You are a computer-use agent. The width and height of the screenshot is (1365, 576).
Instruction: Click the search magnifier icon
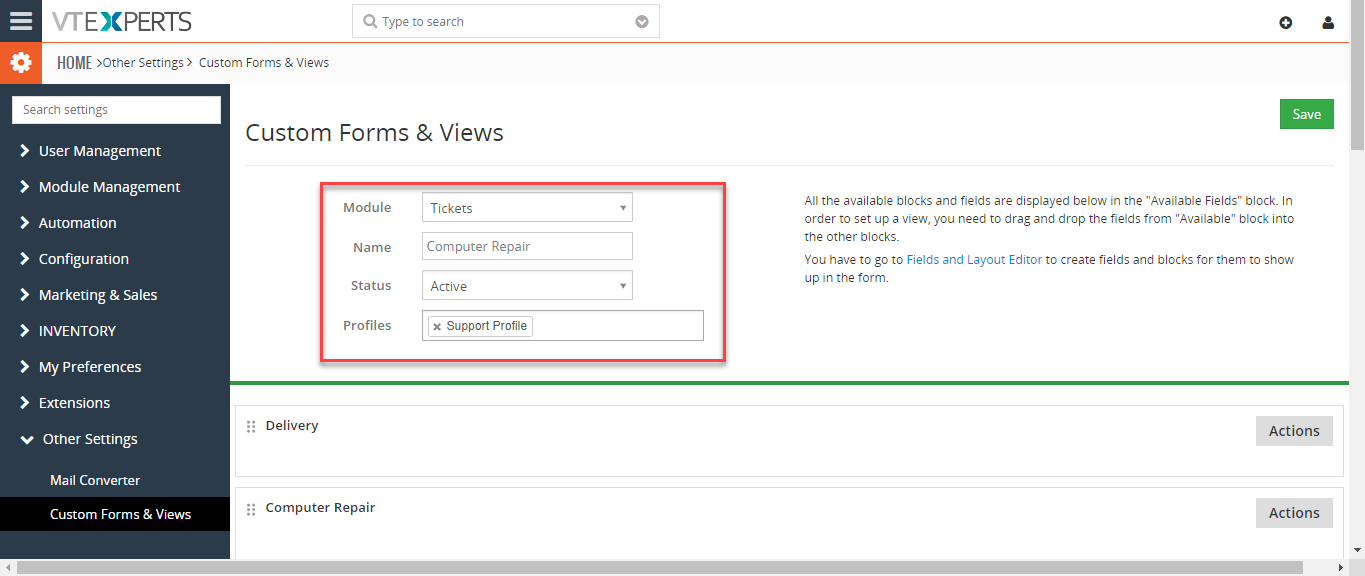[369, 22]
